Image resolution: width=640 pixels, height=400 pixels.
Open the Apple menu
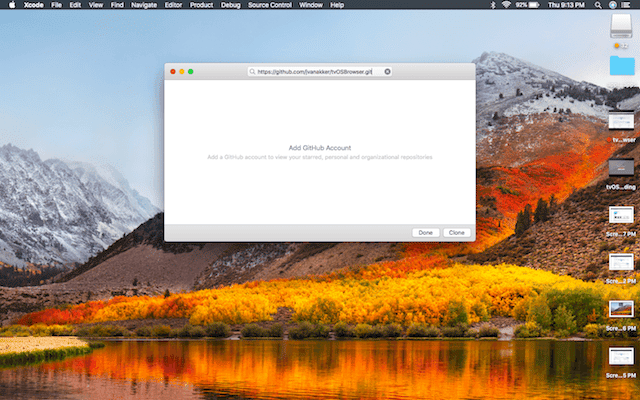coord(8,5)
